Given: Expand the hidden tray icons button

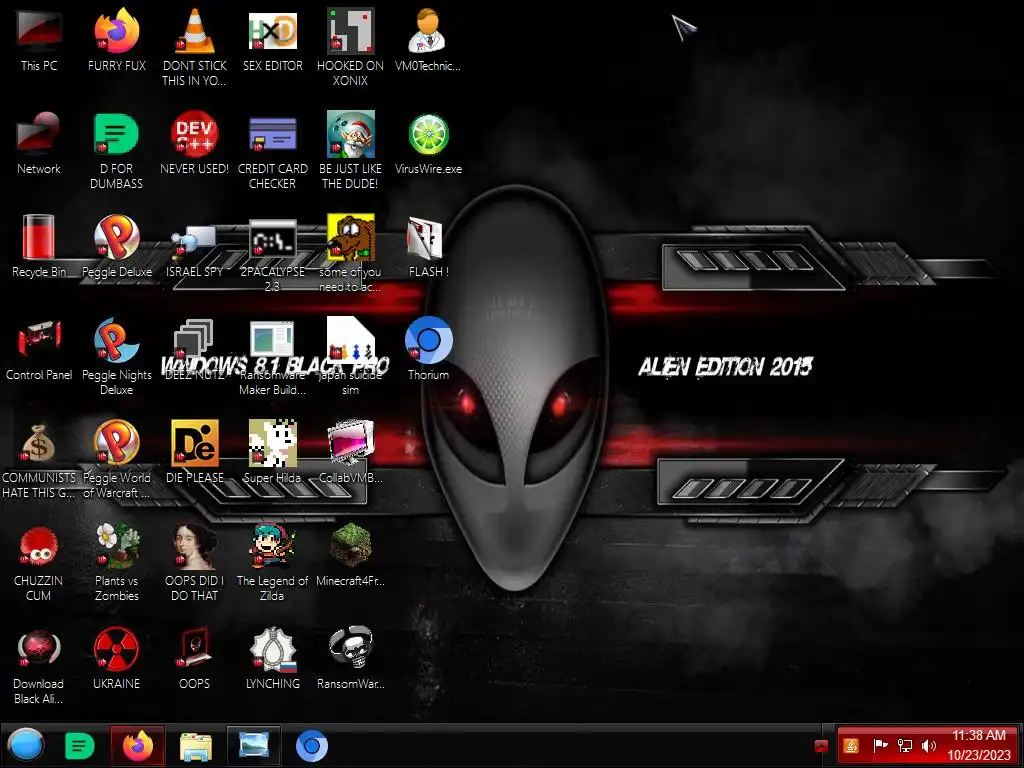Looking at the screenshot, I should 822,745.
